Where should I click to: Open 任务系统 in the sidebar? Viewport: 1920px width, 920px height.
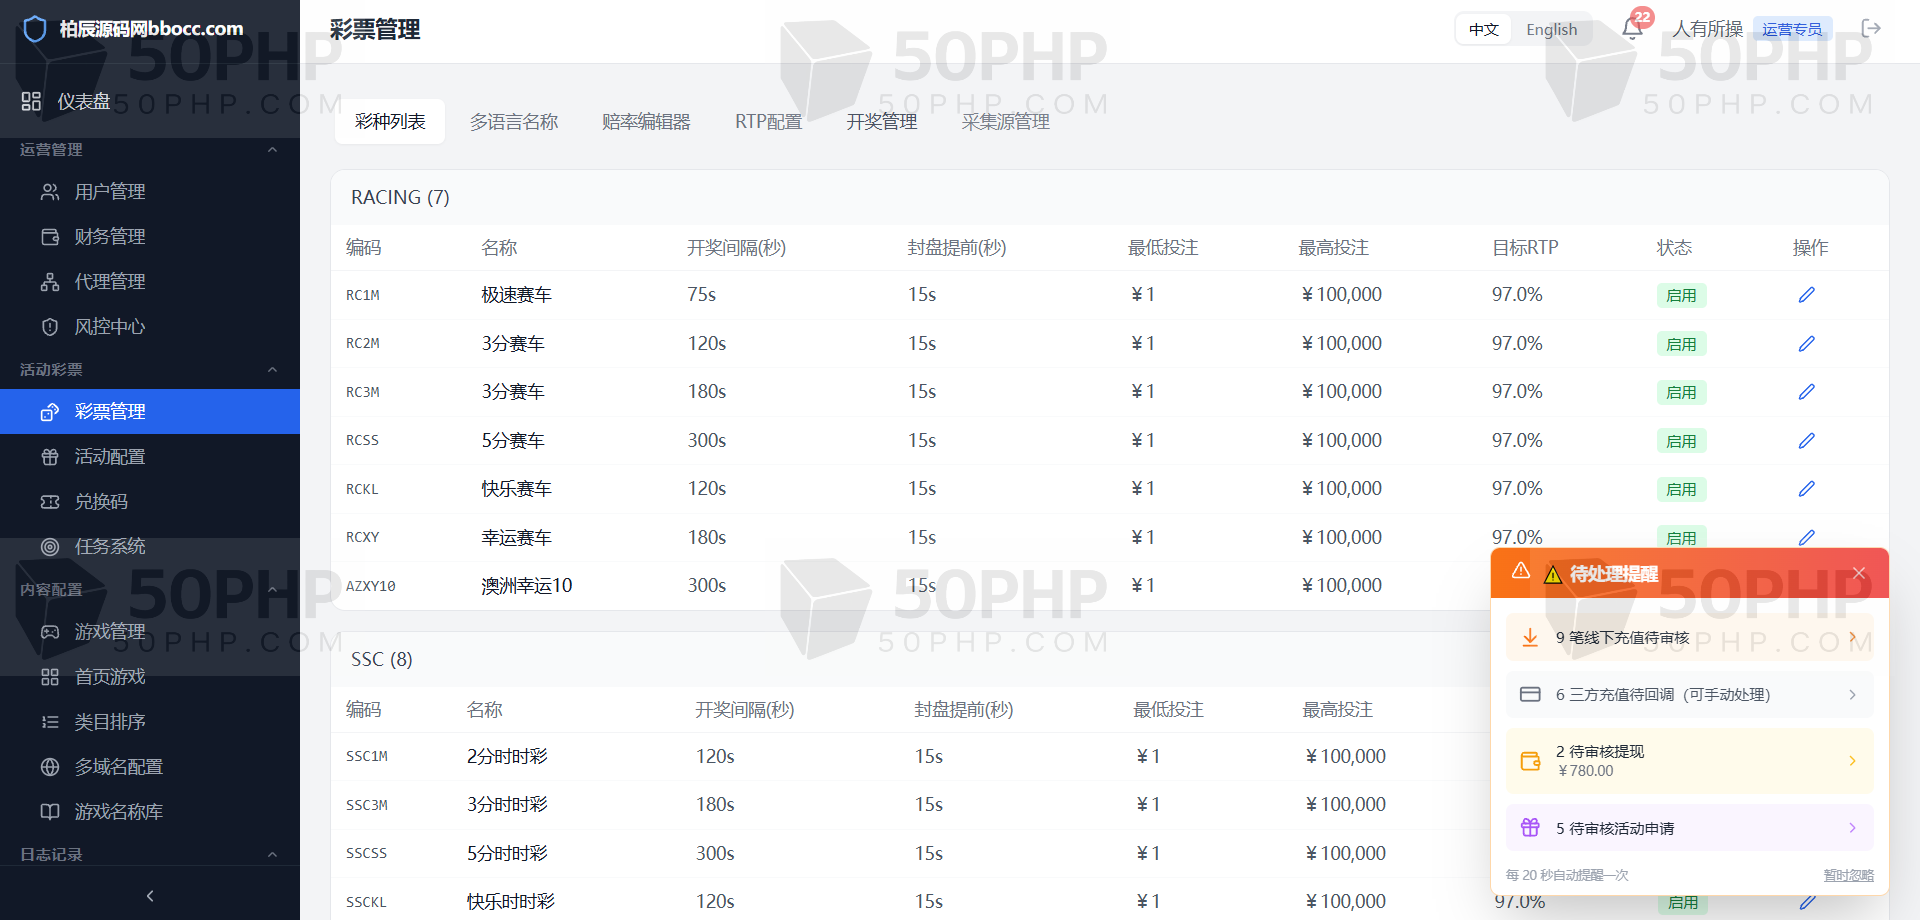(x=150, y=546)
